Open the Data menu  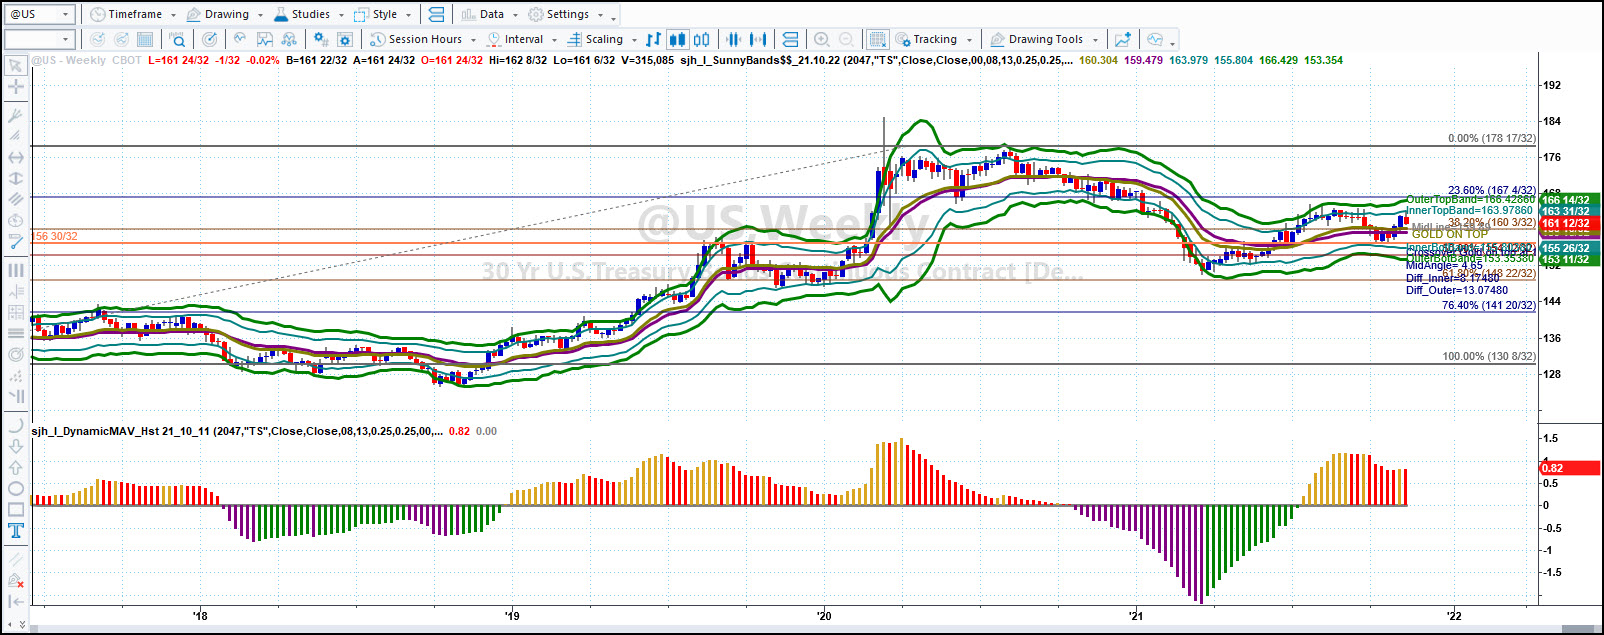(483, 14)
